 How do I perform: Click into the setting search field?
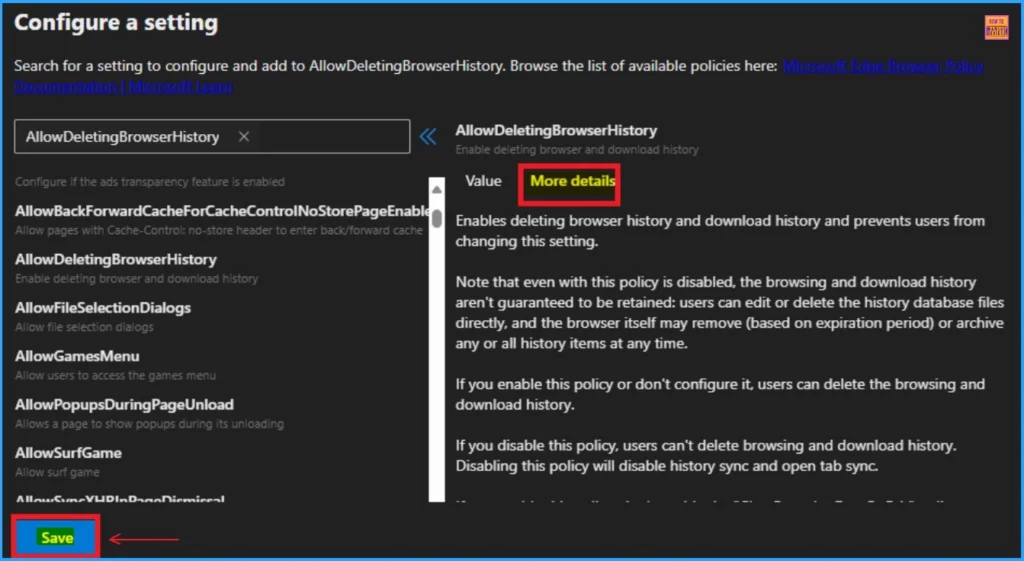coord(212,136)
